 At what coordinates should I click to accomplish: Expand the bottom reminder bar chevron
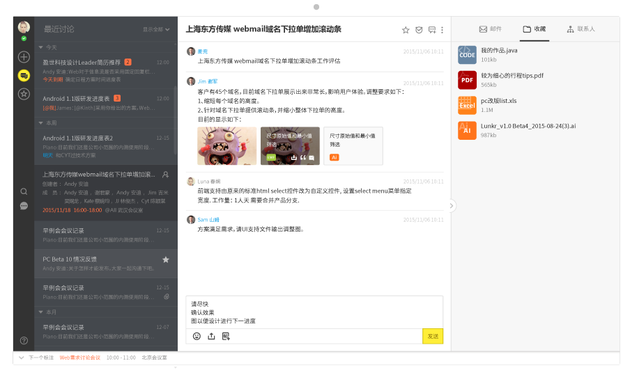click(21, 357)
